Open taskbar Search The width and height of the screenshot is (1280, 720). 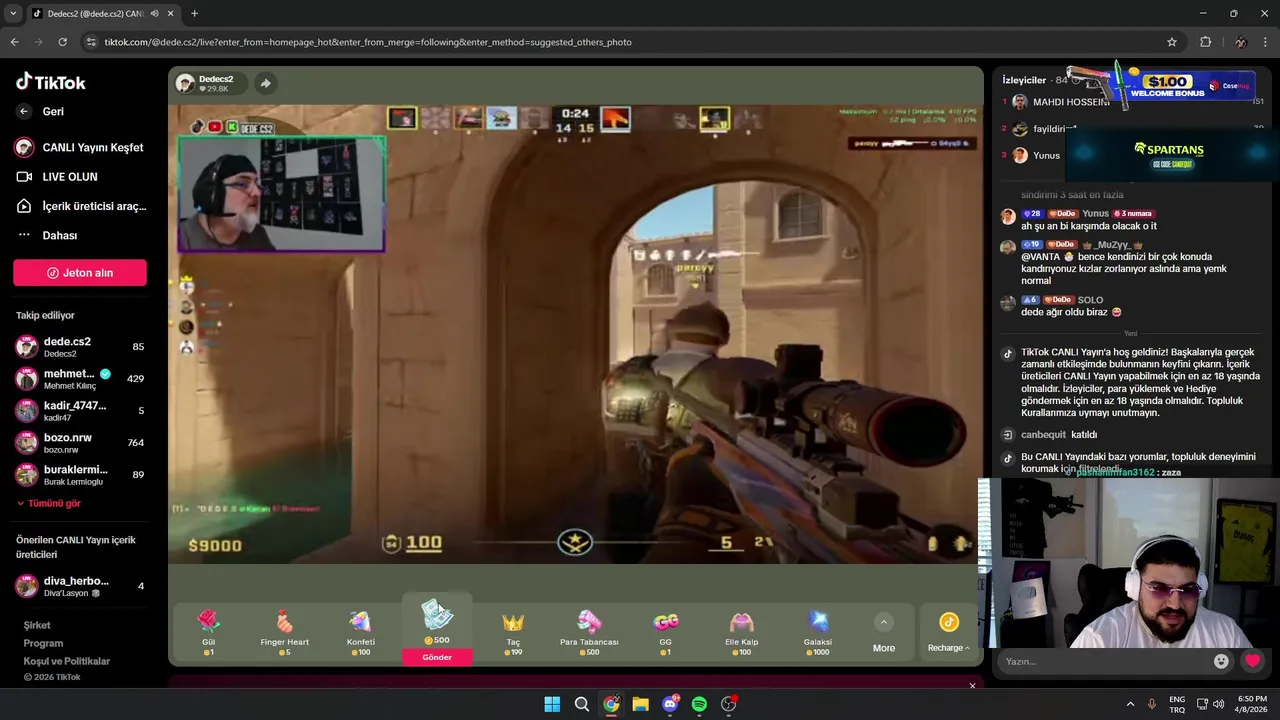pyautogui.click(x=581, y=704)
